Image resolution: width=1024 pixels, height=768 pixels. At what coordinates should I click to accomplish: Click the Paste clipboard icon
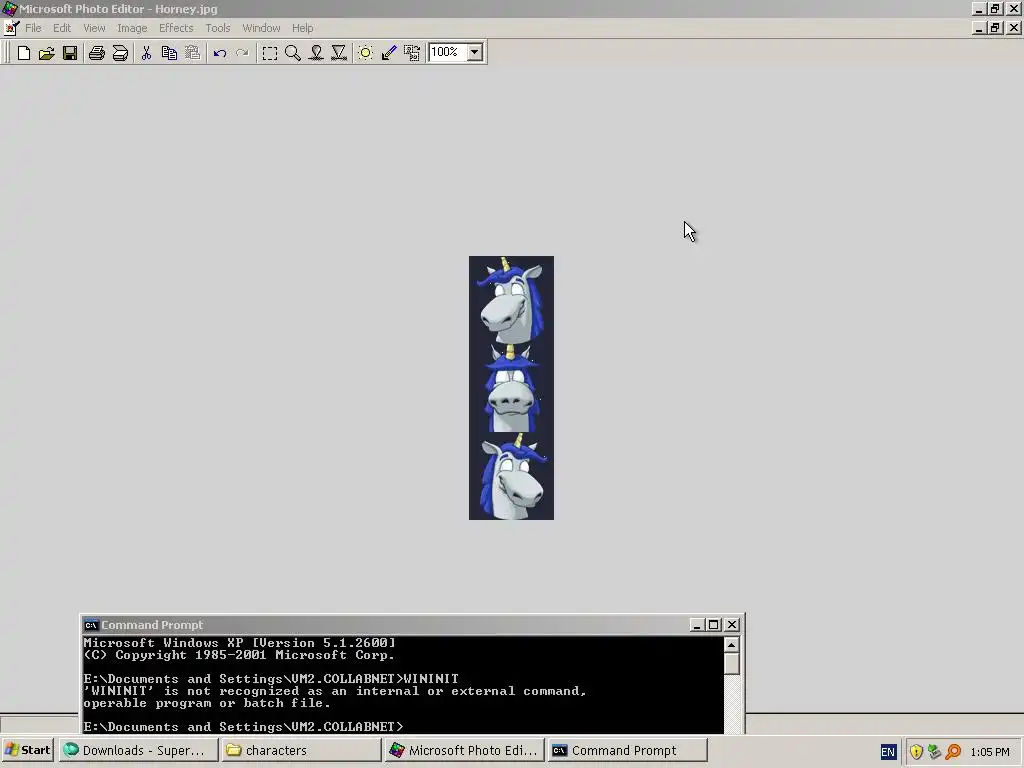193,53
